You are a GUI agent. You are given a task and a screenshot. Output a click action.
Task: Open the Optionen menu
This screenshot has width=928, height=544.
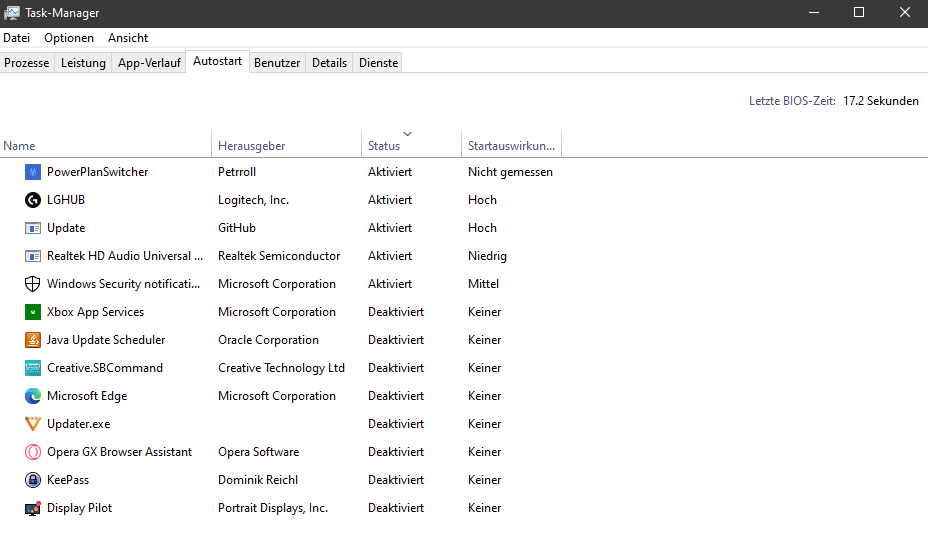click(x=69, y=38)
